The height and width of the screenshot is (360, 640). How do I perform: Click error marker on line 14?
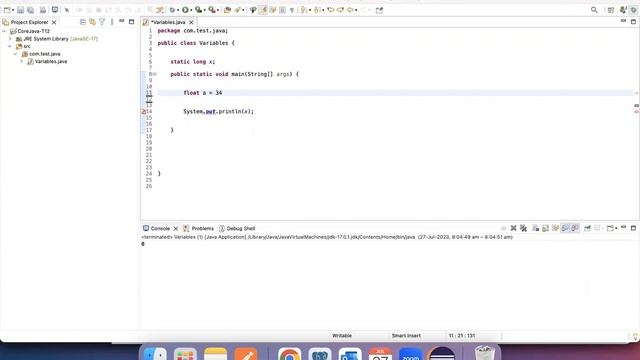coord(143,111)
